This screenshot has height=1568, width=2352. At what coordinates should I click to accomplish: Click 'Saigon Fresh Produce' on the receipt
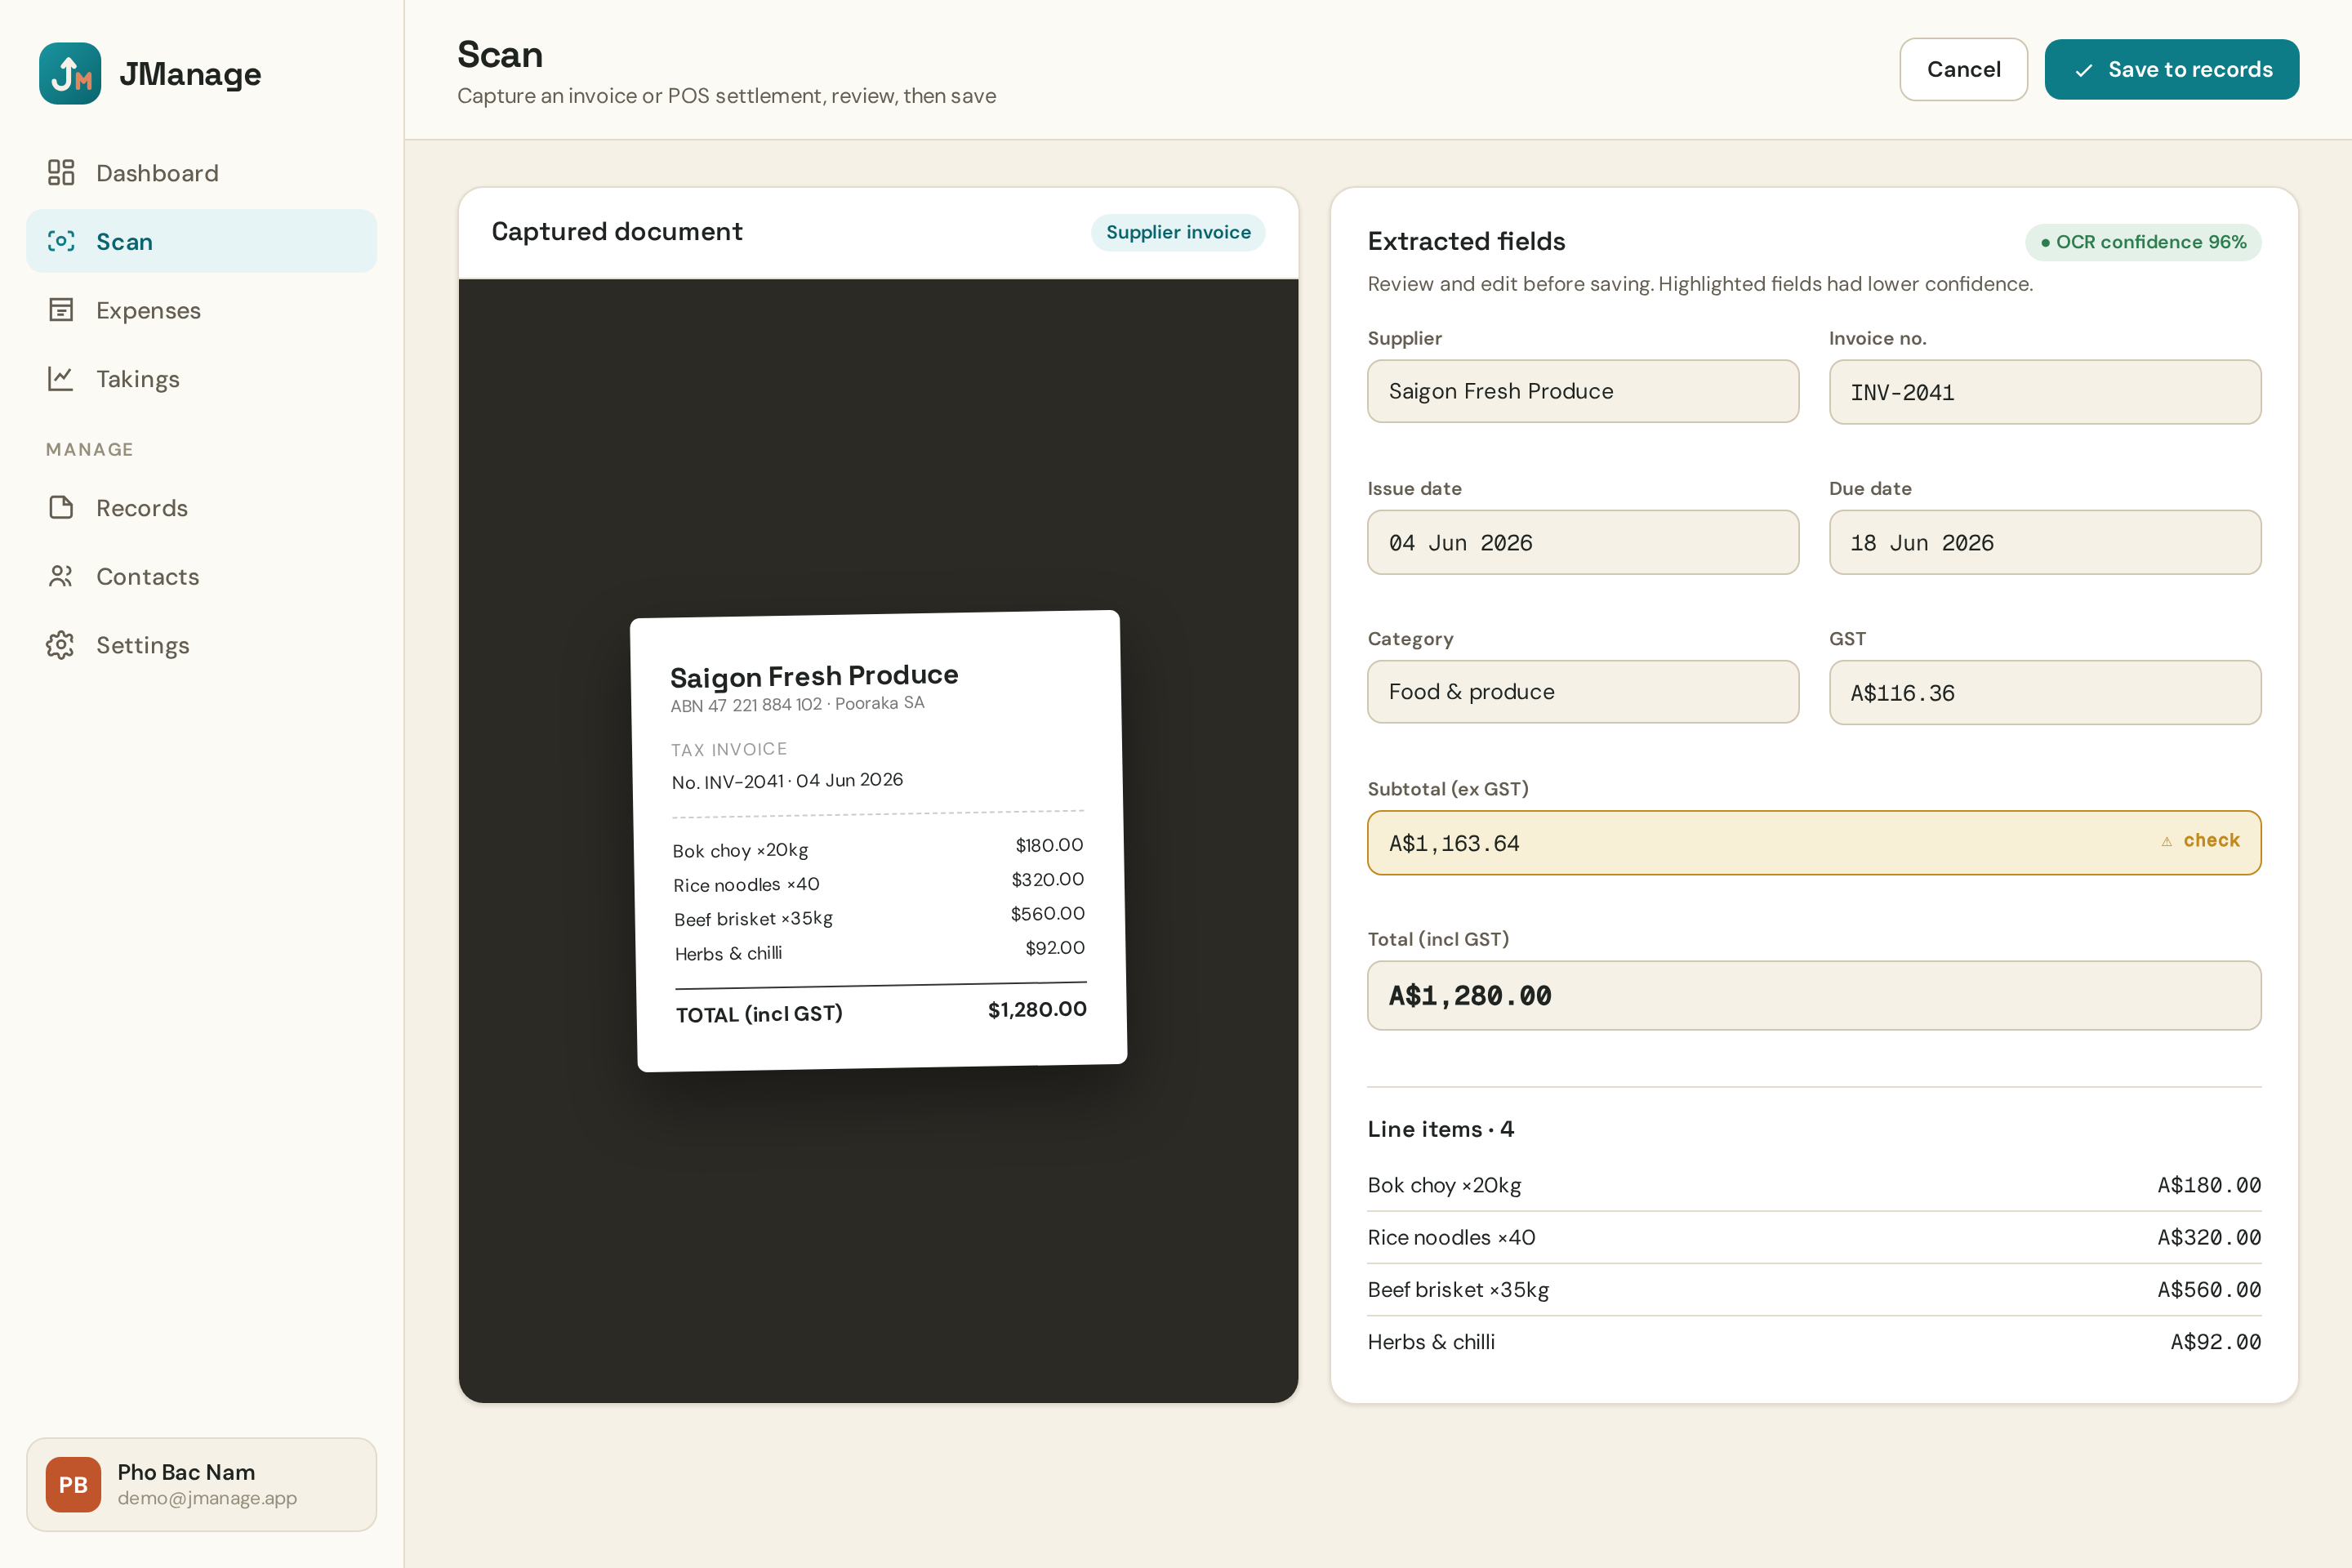tap(814, 676)
